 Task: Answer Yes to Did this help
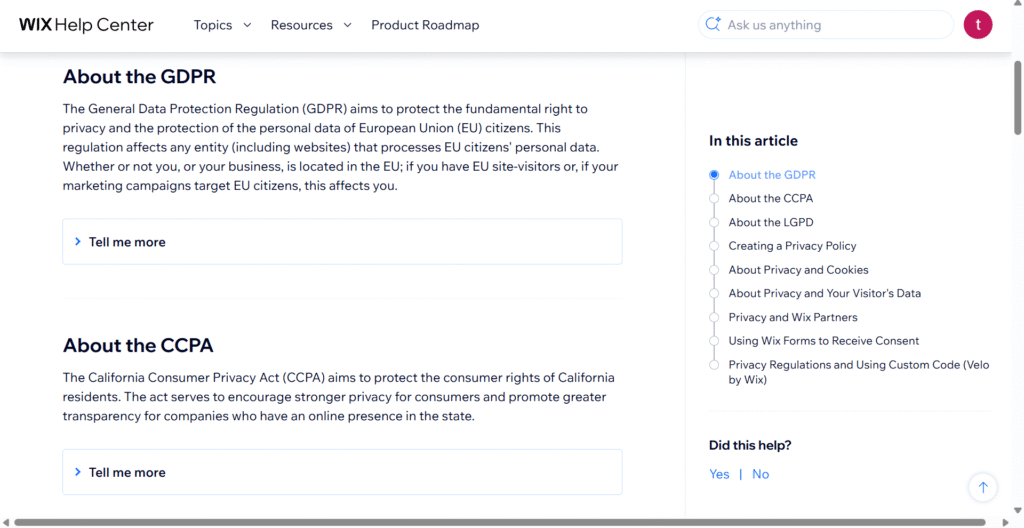point(719,474)
